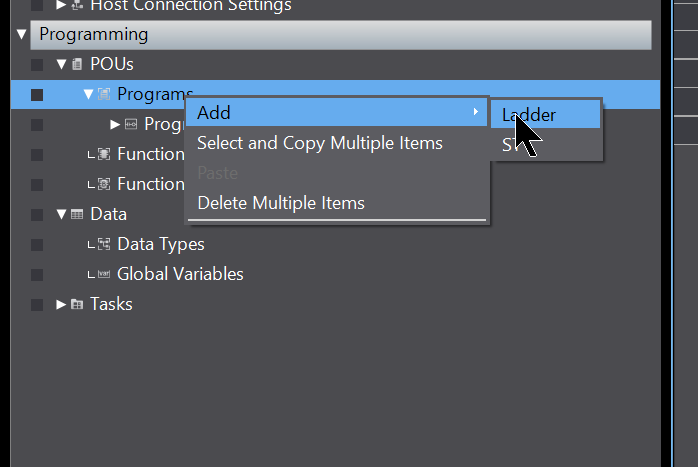
Task: Collapse the Programming section arrow
Action: (x=21, y=34)
